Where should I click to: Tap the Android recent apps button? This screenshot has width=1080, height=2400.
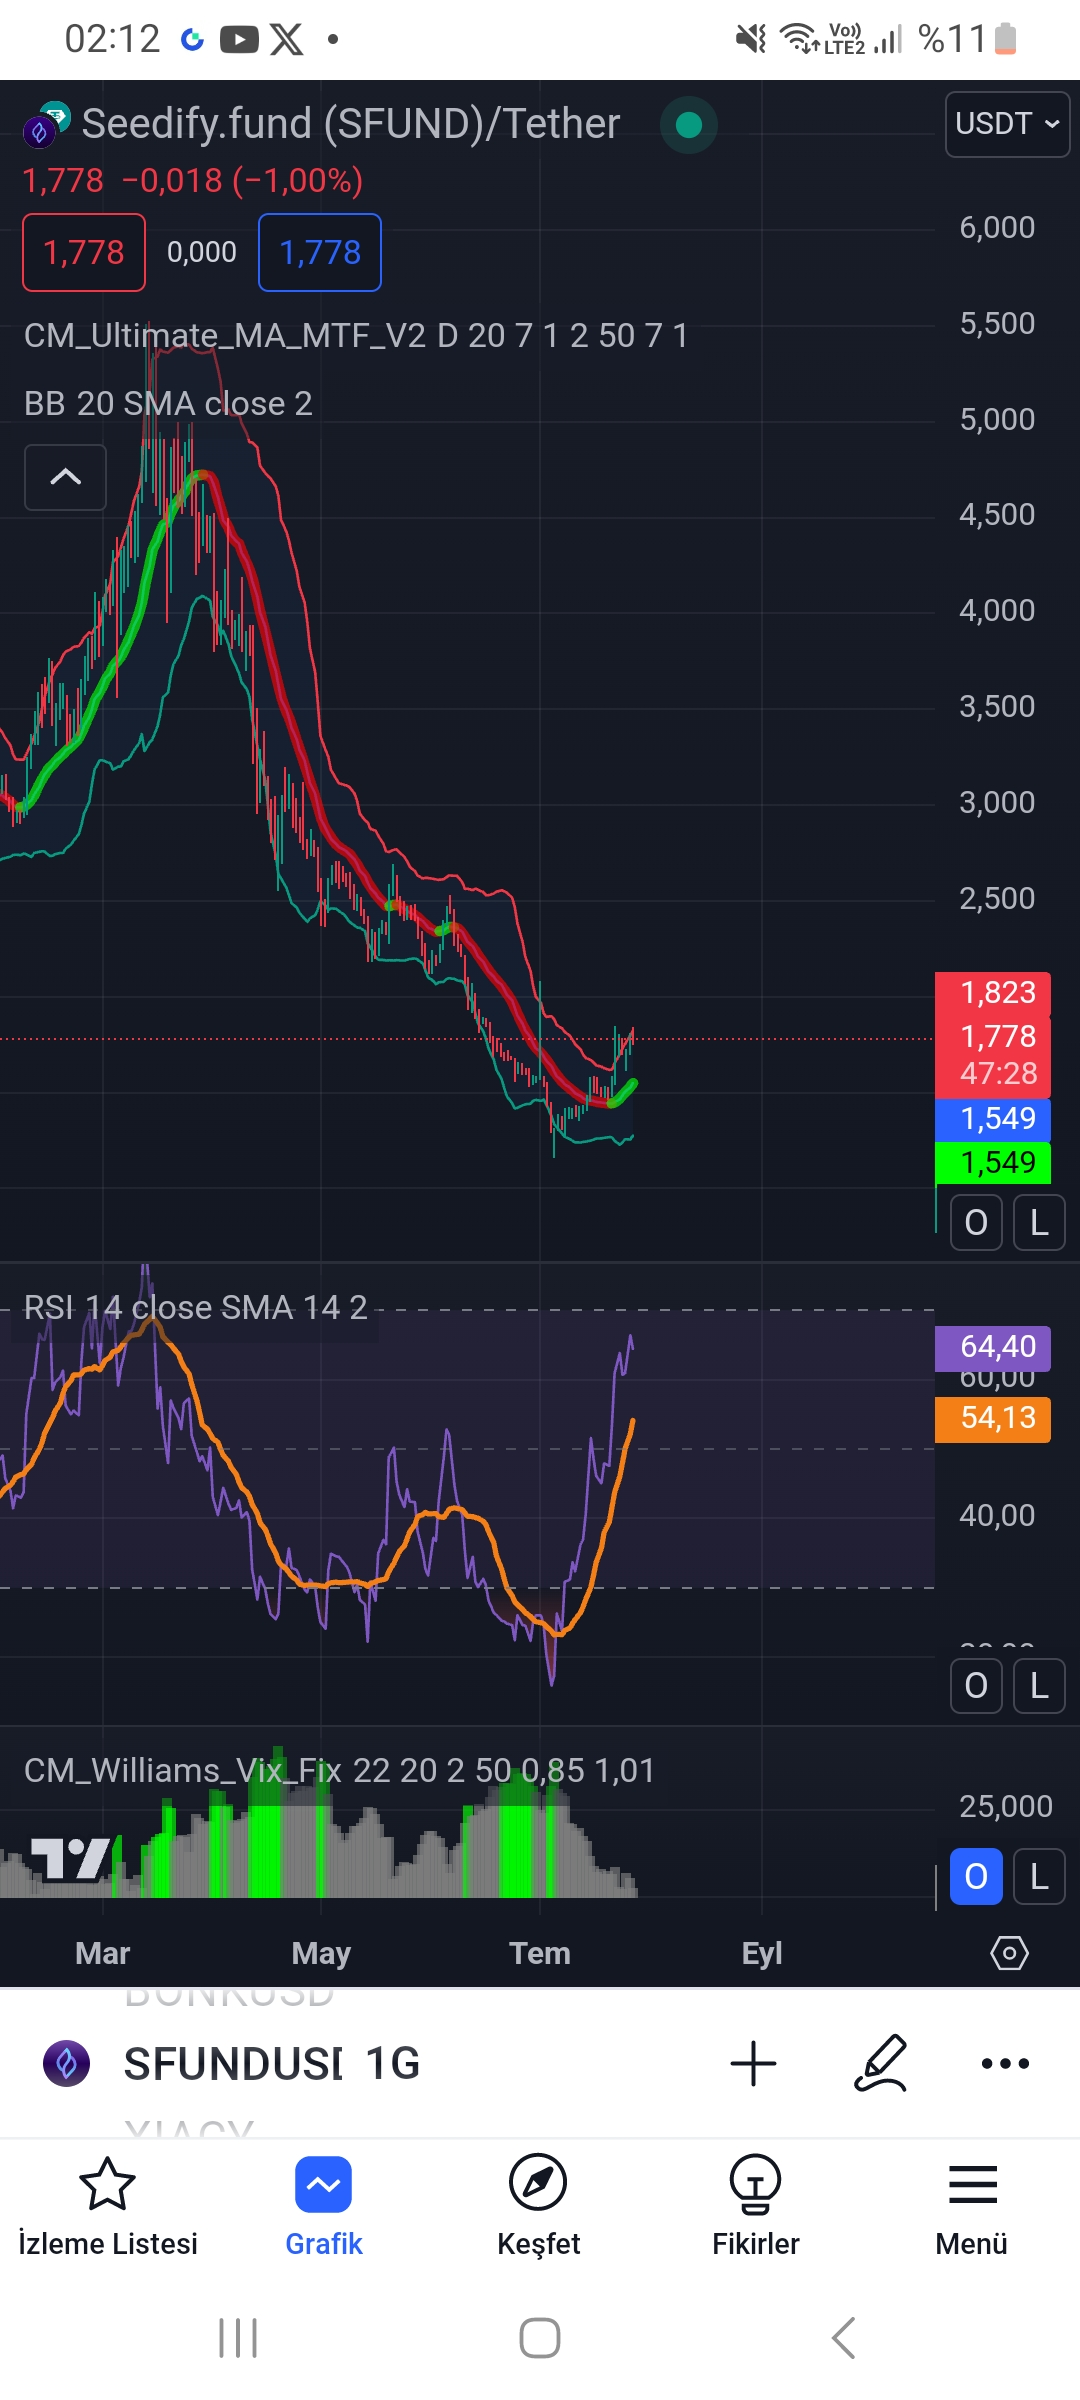click(x=238, y=2338)
